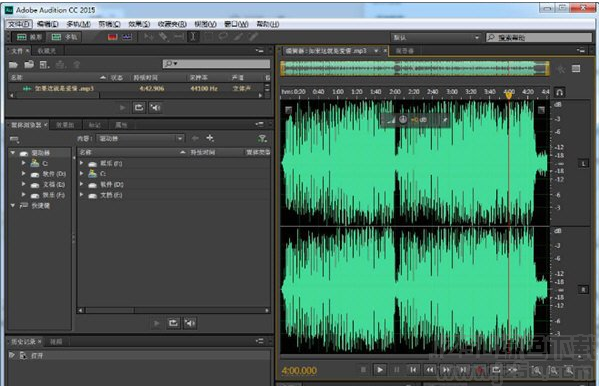This screenshot has height=386, width=599.
Task: Click the Import File icon in Files panel
Action: click(x=29, y=65)
